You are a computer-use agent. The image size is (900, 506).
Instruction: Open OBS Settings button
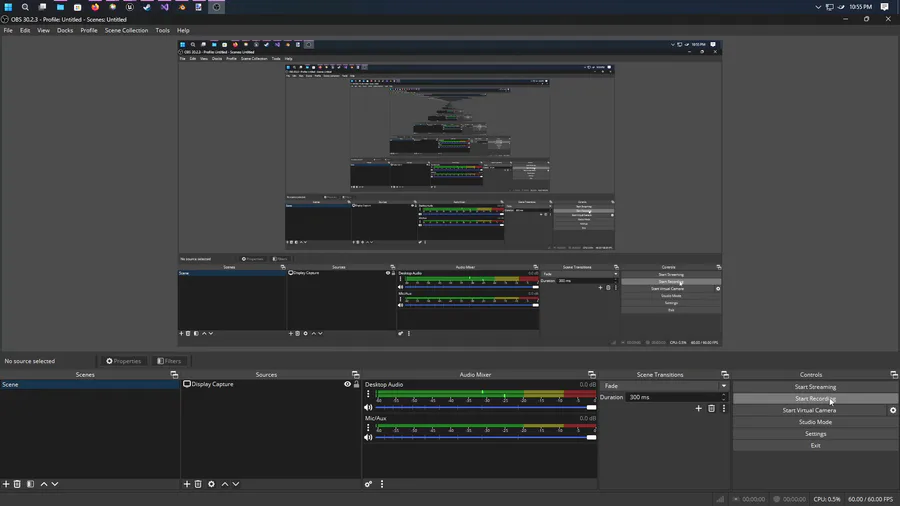pyautogui.click(x=815, y=434)
